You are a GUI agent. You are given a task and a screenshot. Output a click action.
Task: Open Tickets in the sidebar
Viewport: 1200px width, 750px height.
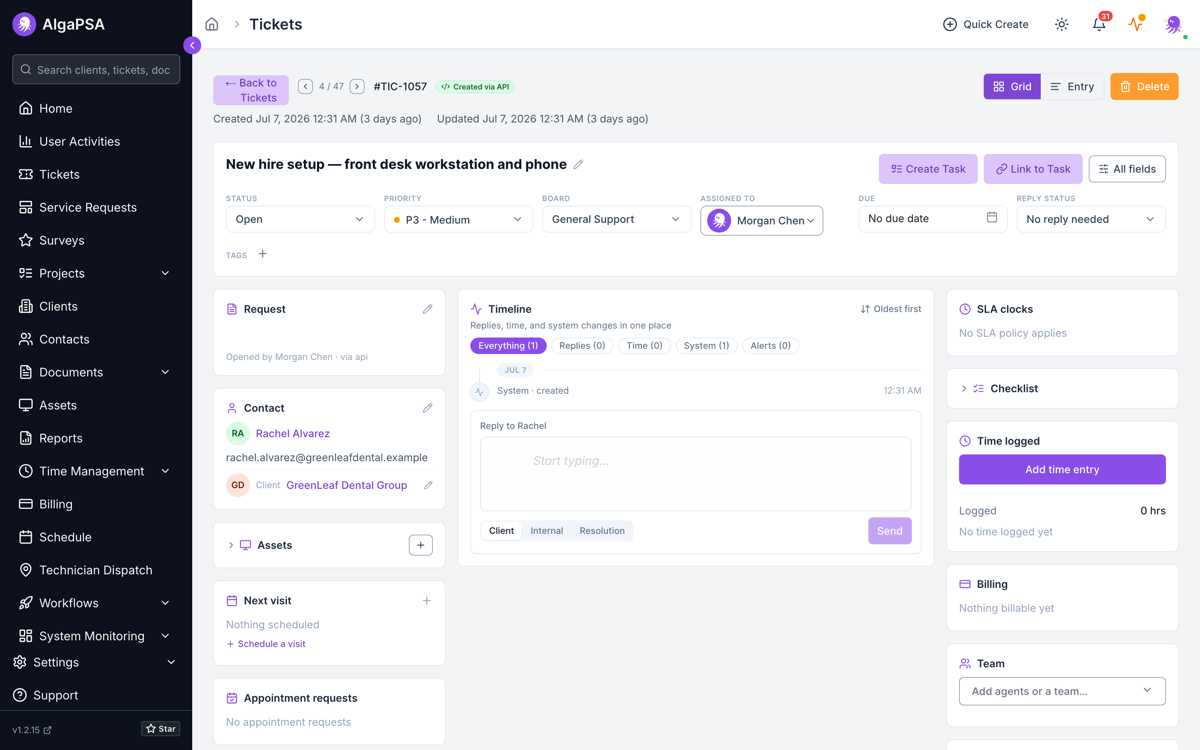pyautogui.click(x=96, y=174)
